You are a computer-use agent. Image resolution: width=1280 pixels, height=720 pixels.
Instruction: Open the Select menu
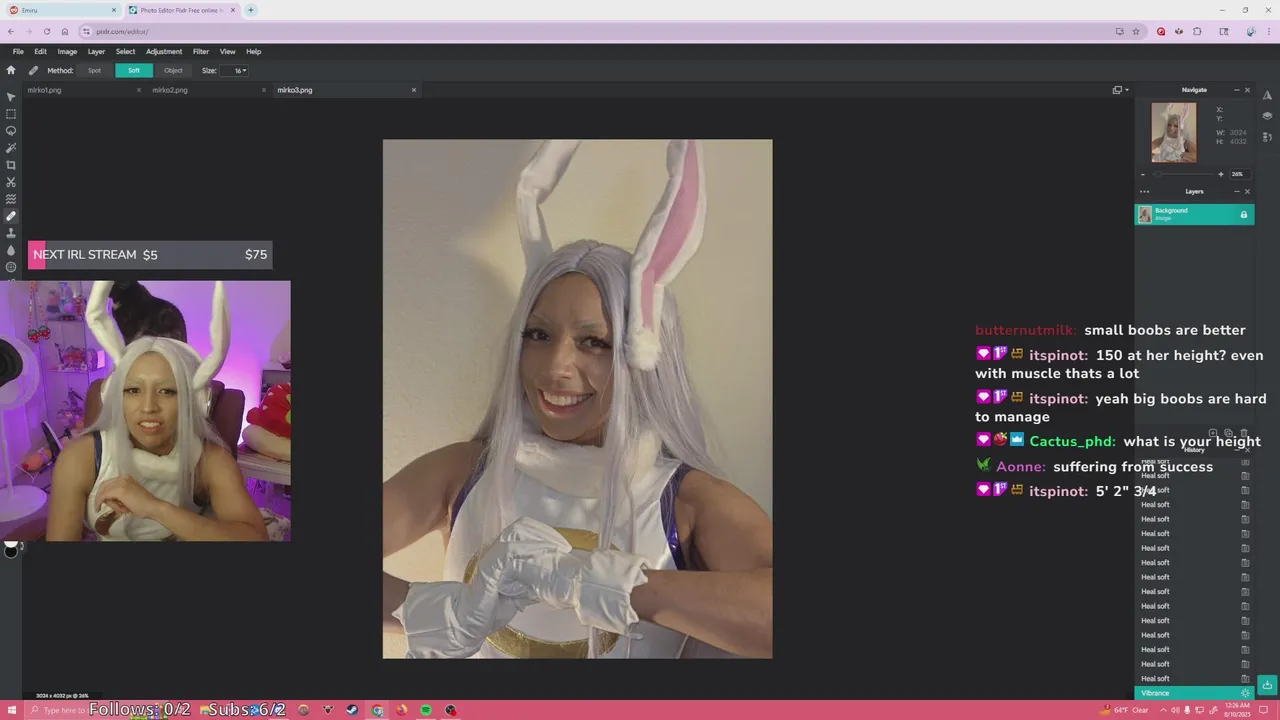(125, 51)
